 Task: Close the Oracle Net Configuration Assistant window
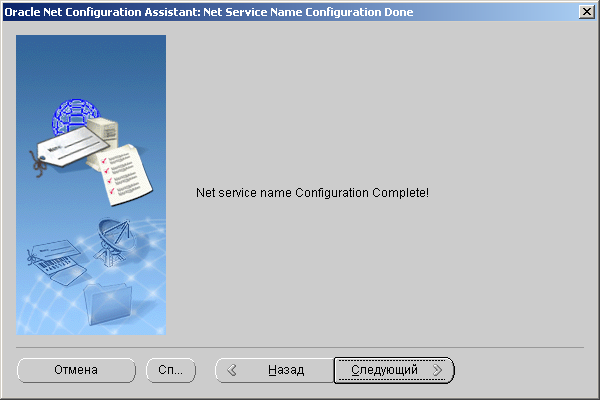click(x=587, y=12)
